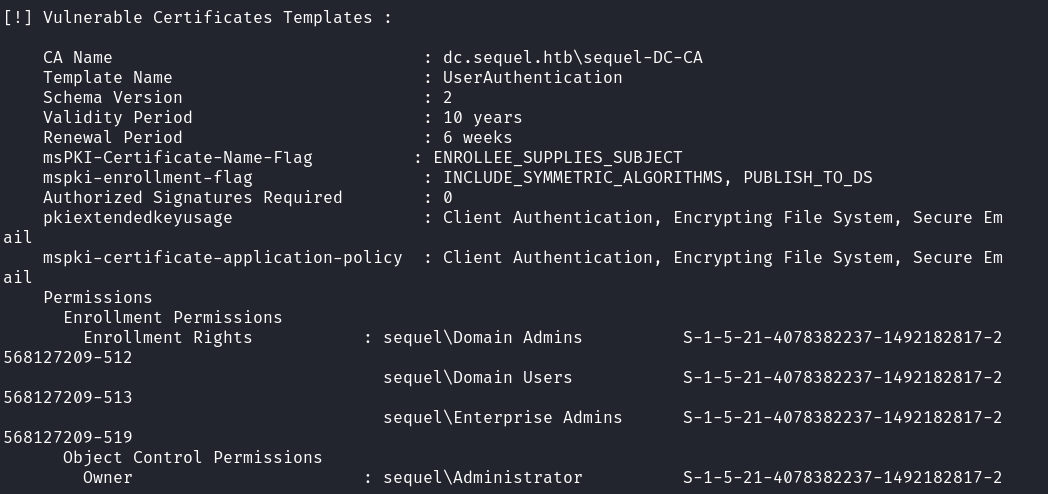Click the '6 weeks' renewal period value
The width and height of the screenshot is (1048, 494).
click(x=477, y=137)
